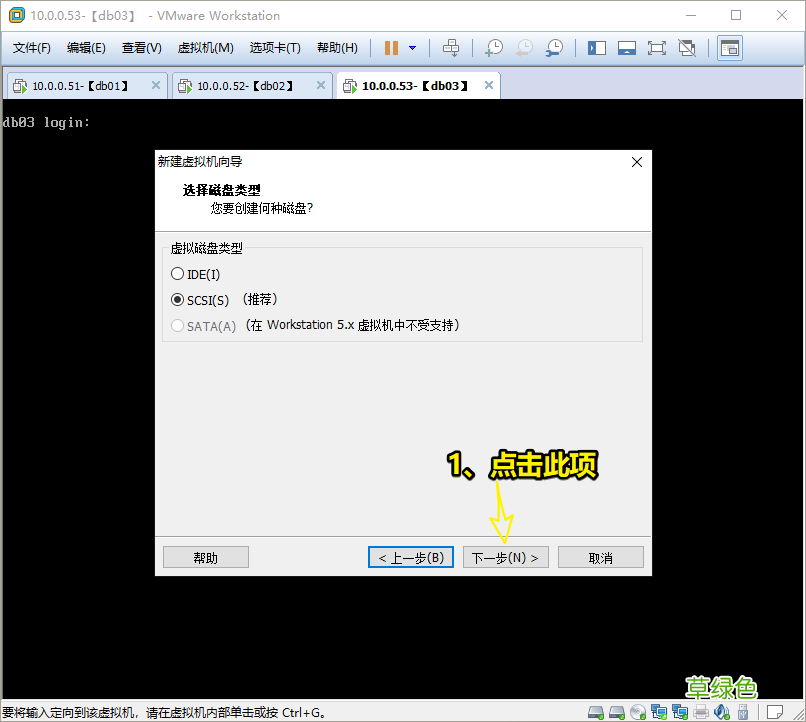Viewport: 806px width, 722px height.
Task: Open the power options dropdown arrow beside pause
Action: [x=412, y=48]
